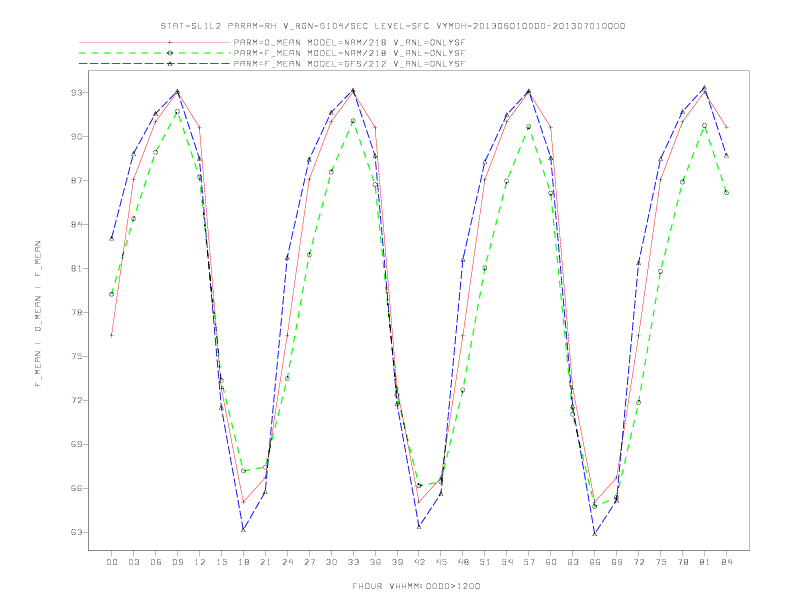
Task: Click y-axis tick value 69
Action: coord(77,445)
